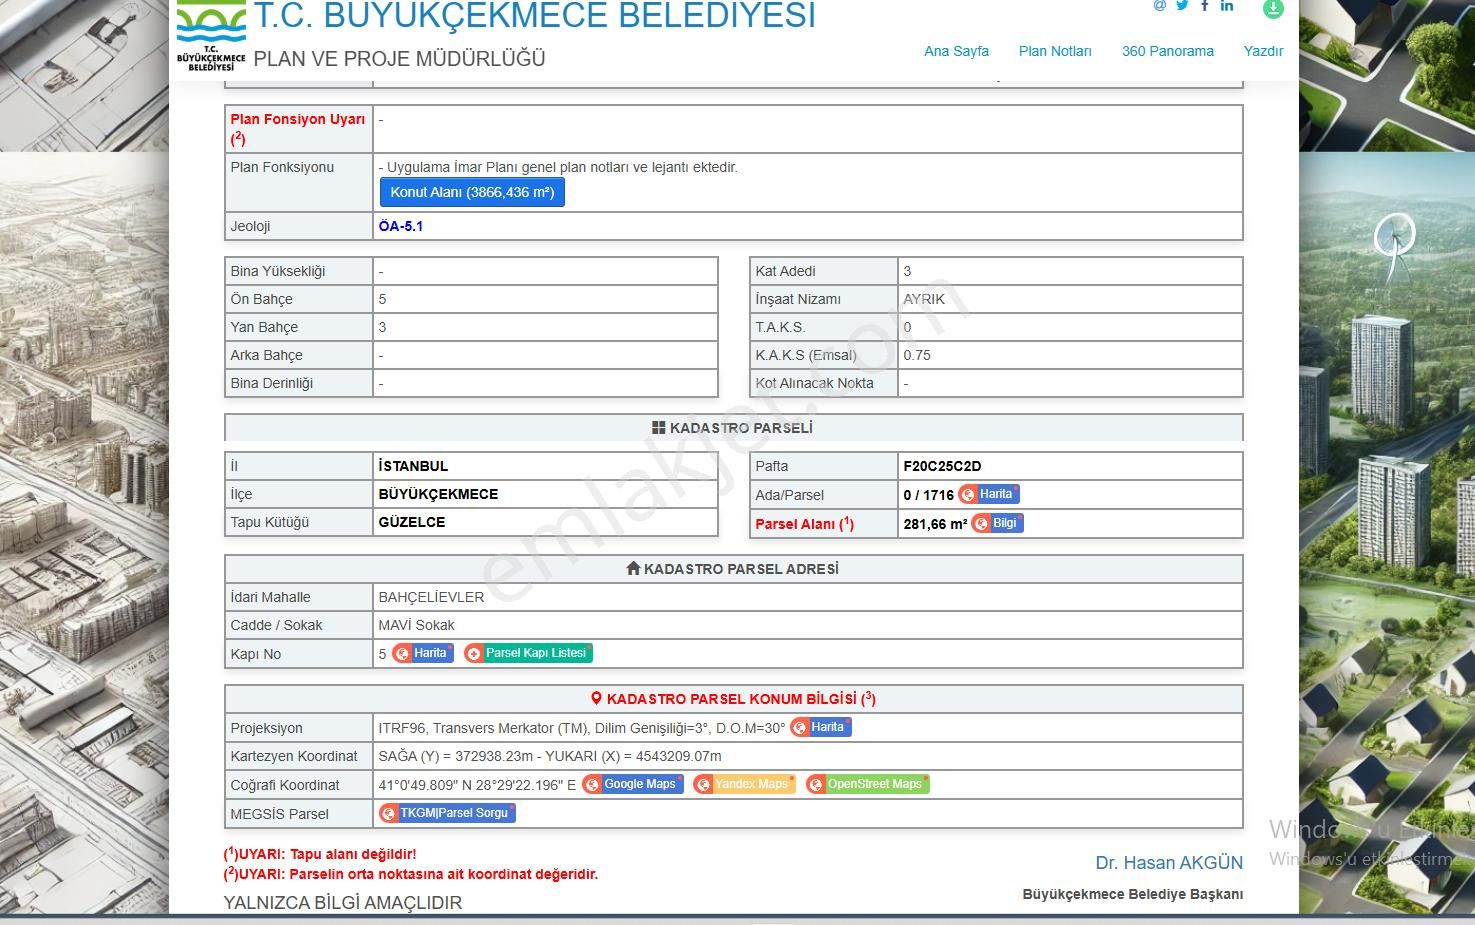Click the email @ share icon
Viewport: 1475px width, 925px height.
tap(1160, 5)
